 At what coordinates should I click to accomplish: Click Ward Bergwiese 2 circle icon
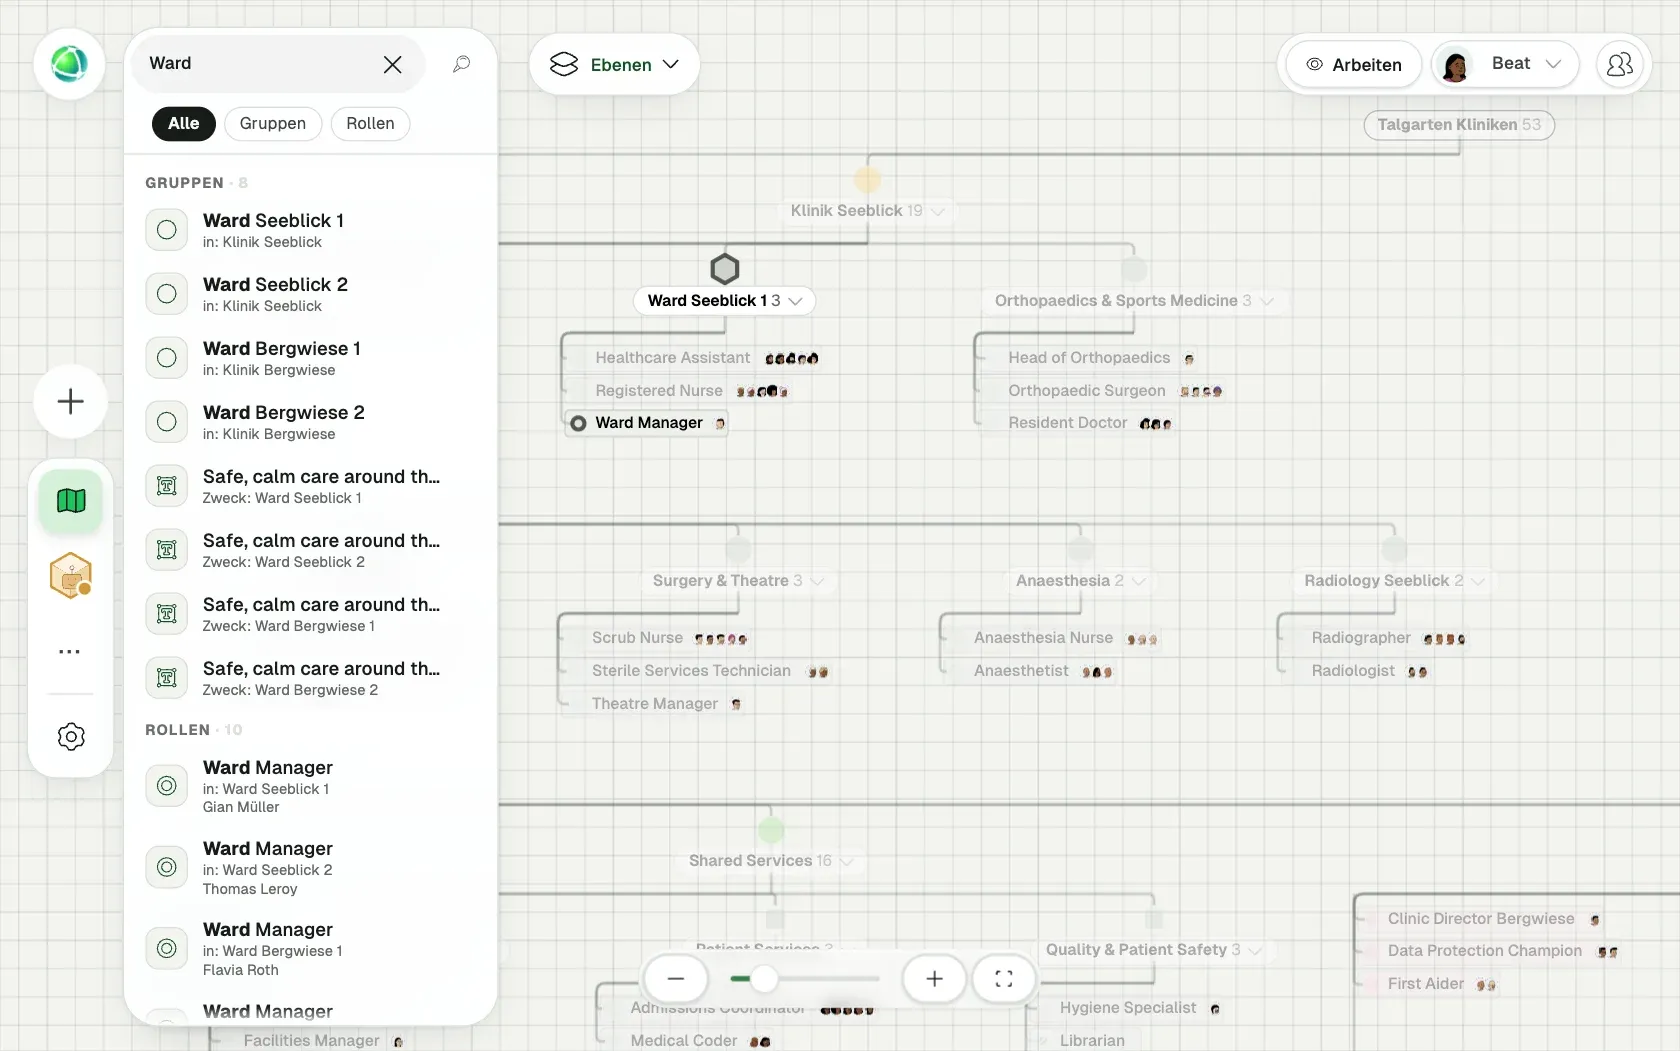(167, 422)
